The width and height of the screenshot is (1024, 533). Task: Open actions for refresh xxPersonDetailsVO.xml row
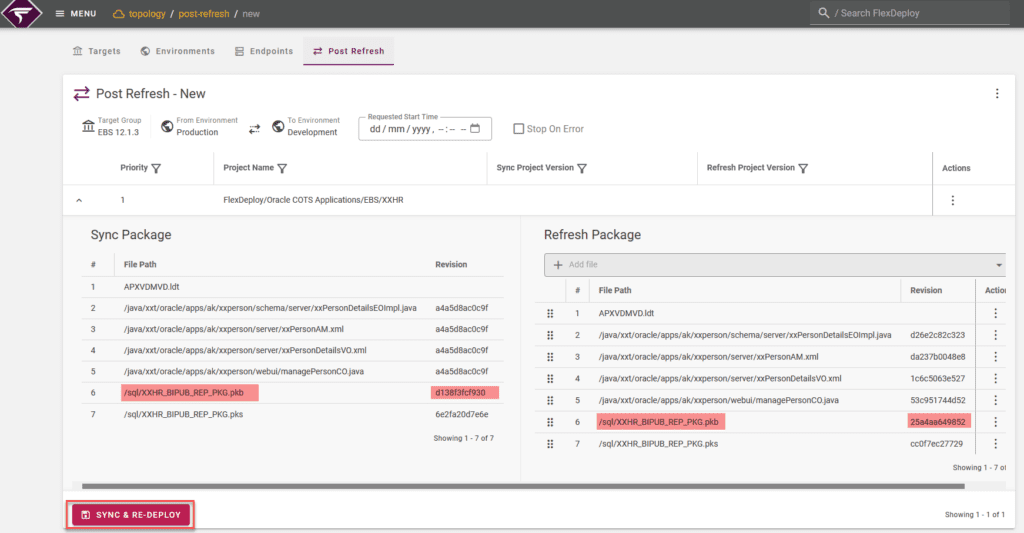tap(995, 379)
